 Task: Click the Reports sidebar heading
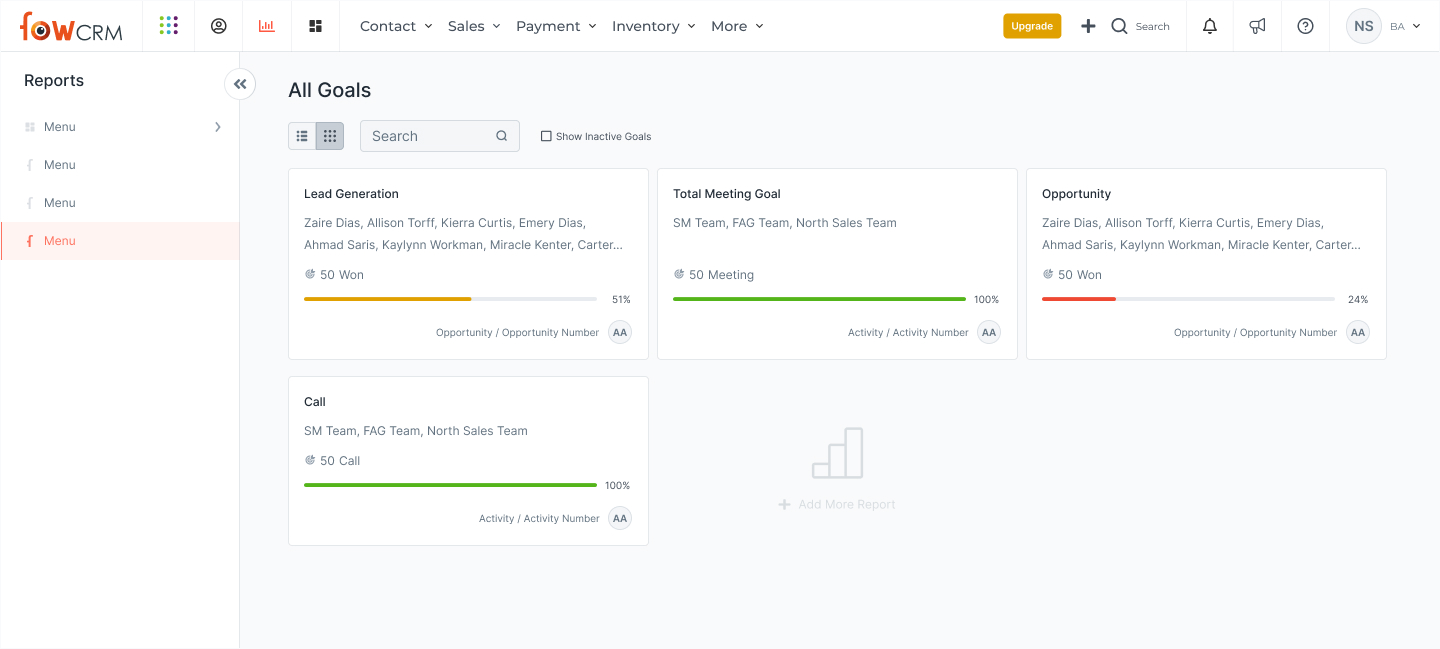(x=54, y=81)
